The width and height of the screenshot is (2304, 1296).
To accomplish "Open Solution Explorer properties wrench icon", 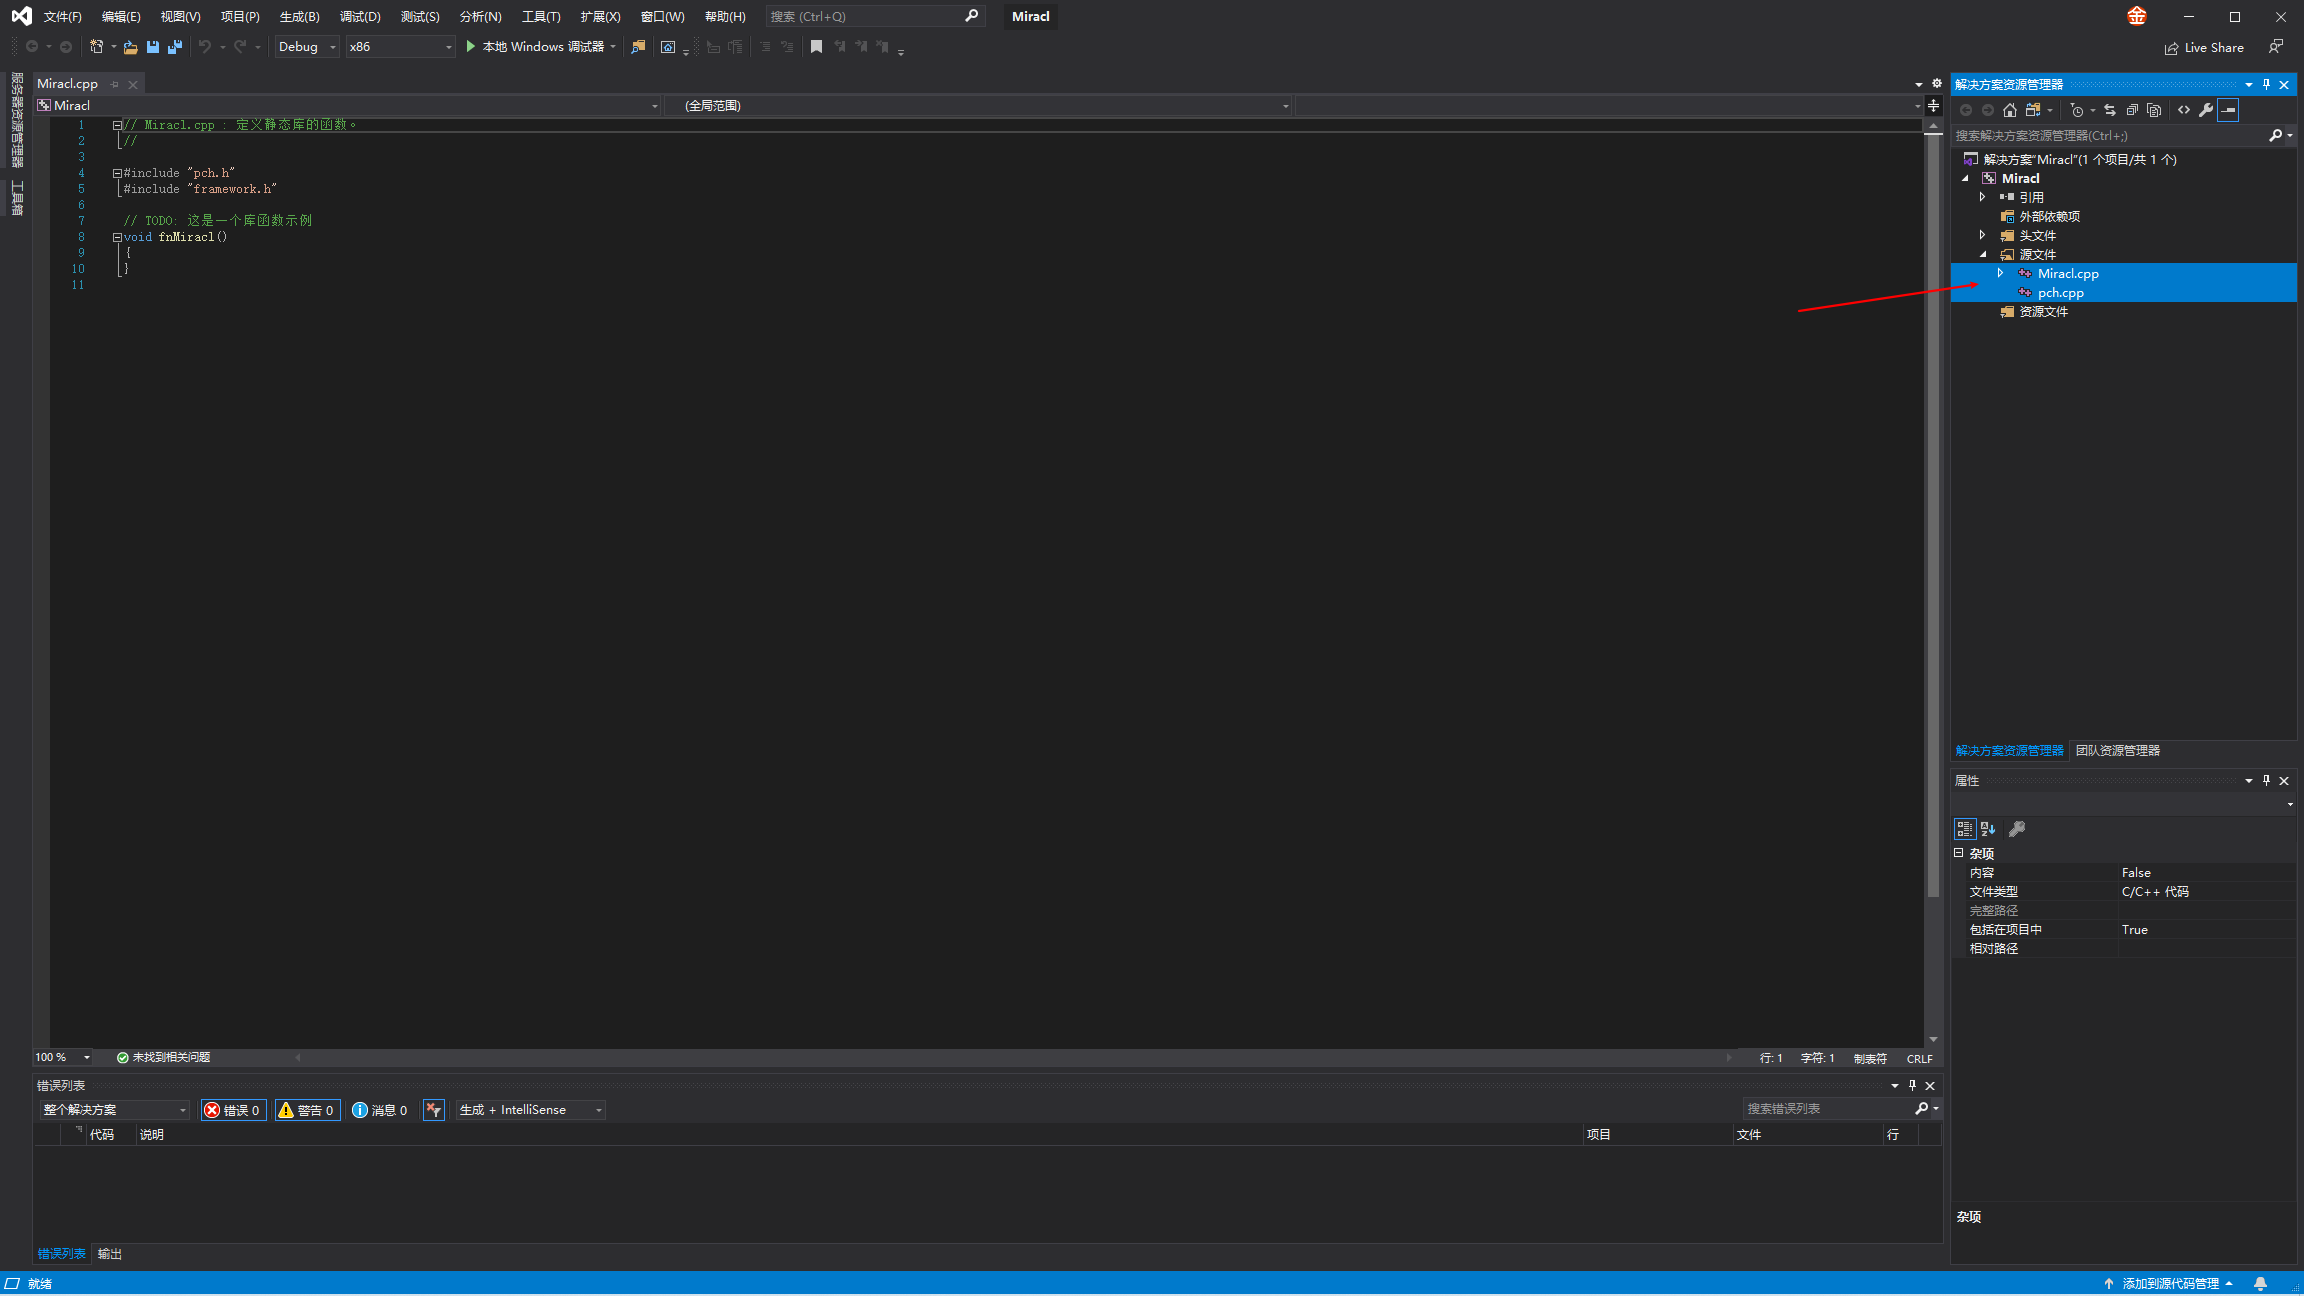I will [2205, 110].
